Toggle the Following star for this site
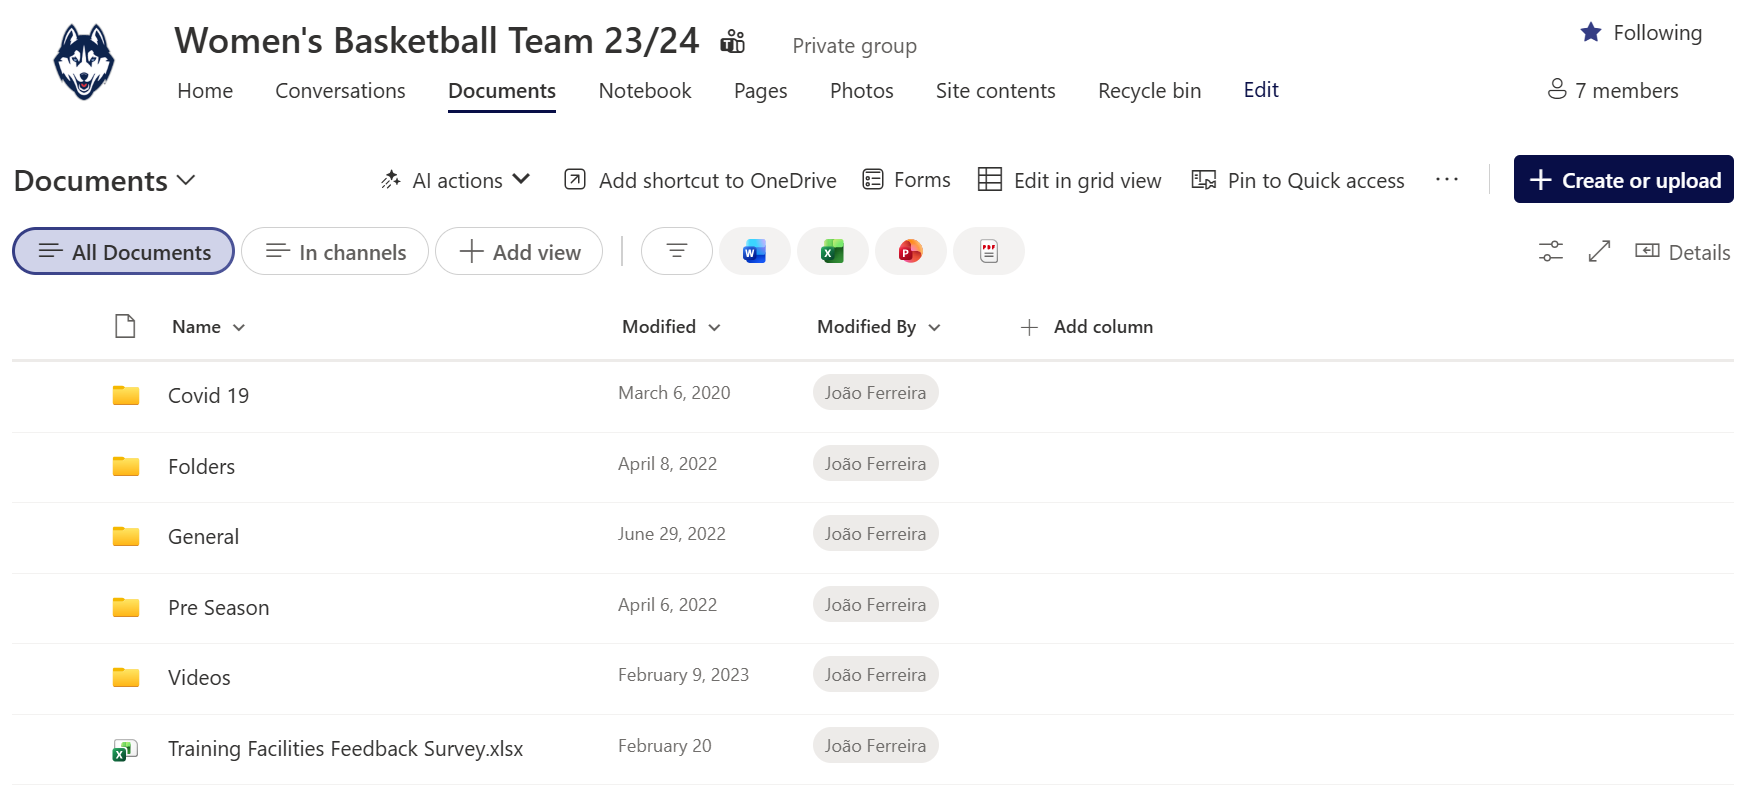 [x=1640, y=33]
